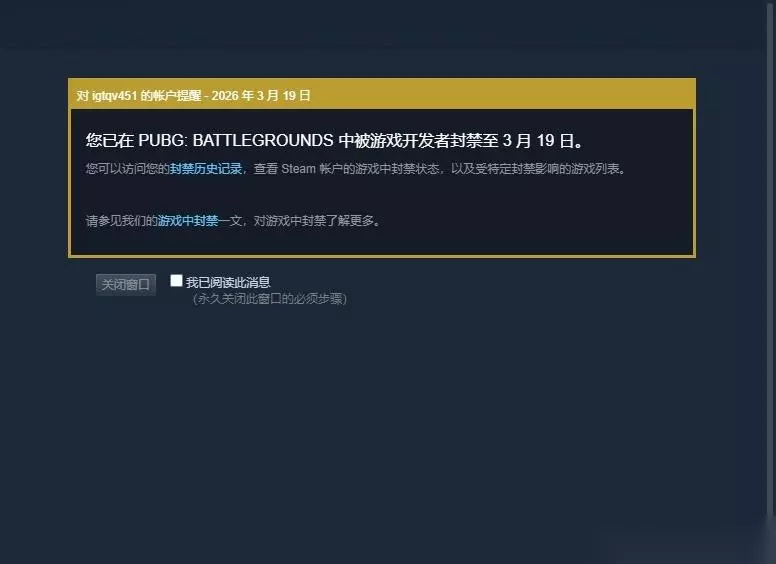776x564 pixels.
Task: Check the 我已阅读此消息 checkbox
Action: 176,281
